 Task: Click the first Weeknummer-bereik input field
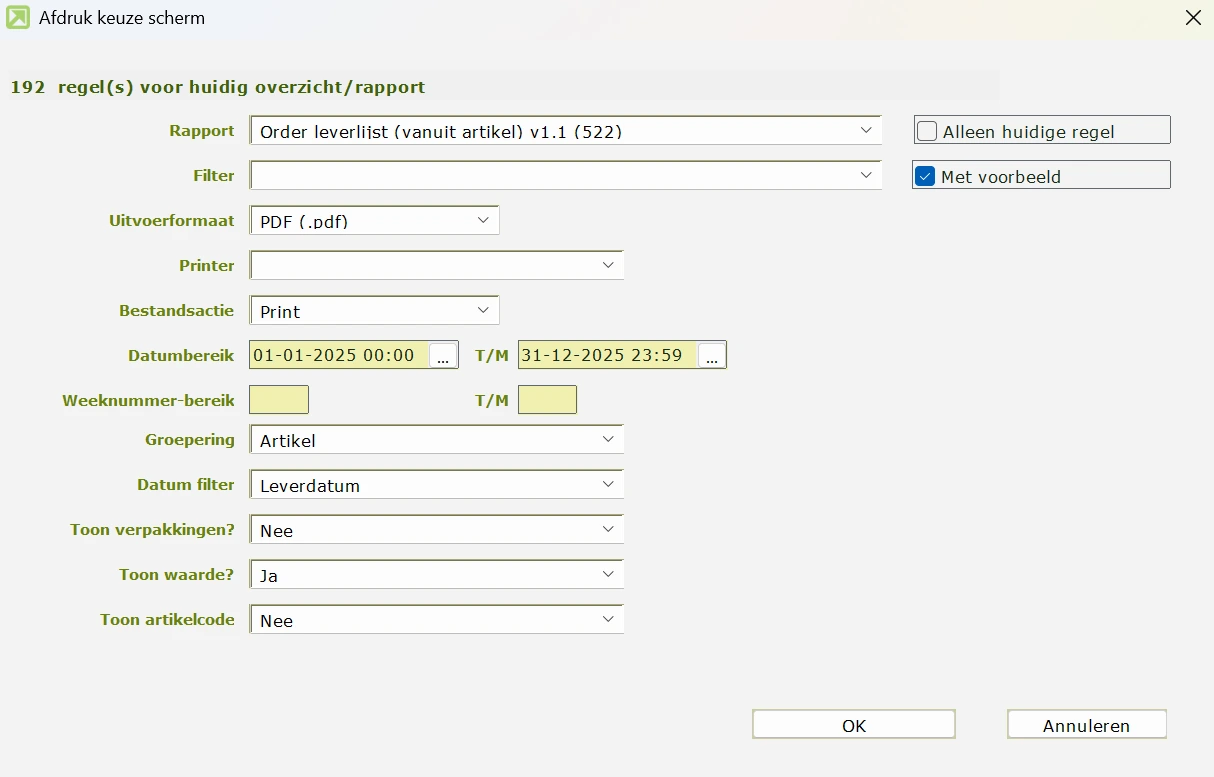[279, 400]
